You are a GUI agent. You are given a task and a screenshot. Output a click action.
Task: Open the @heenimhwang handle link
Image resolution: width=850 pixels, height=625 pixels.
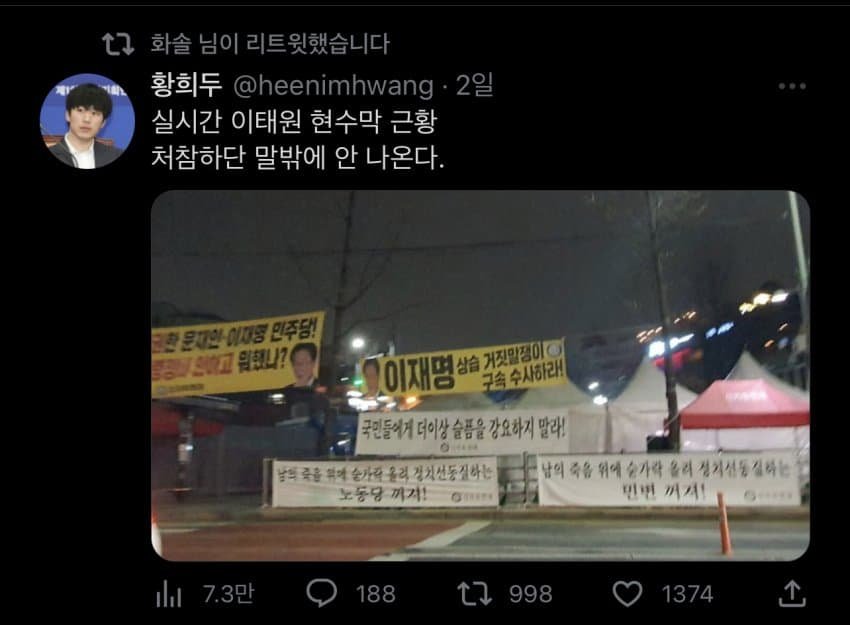[x=333, y=86]
